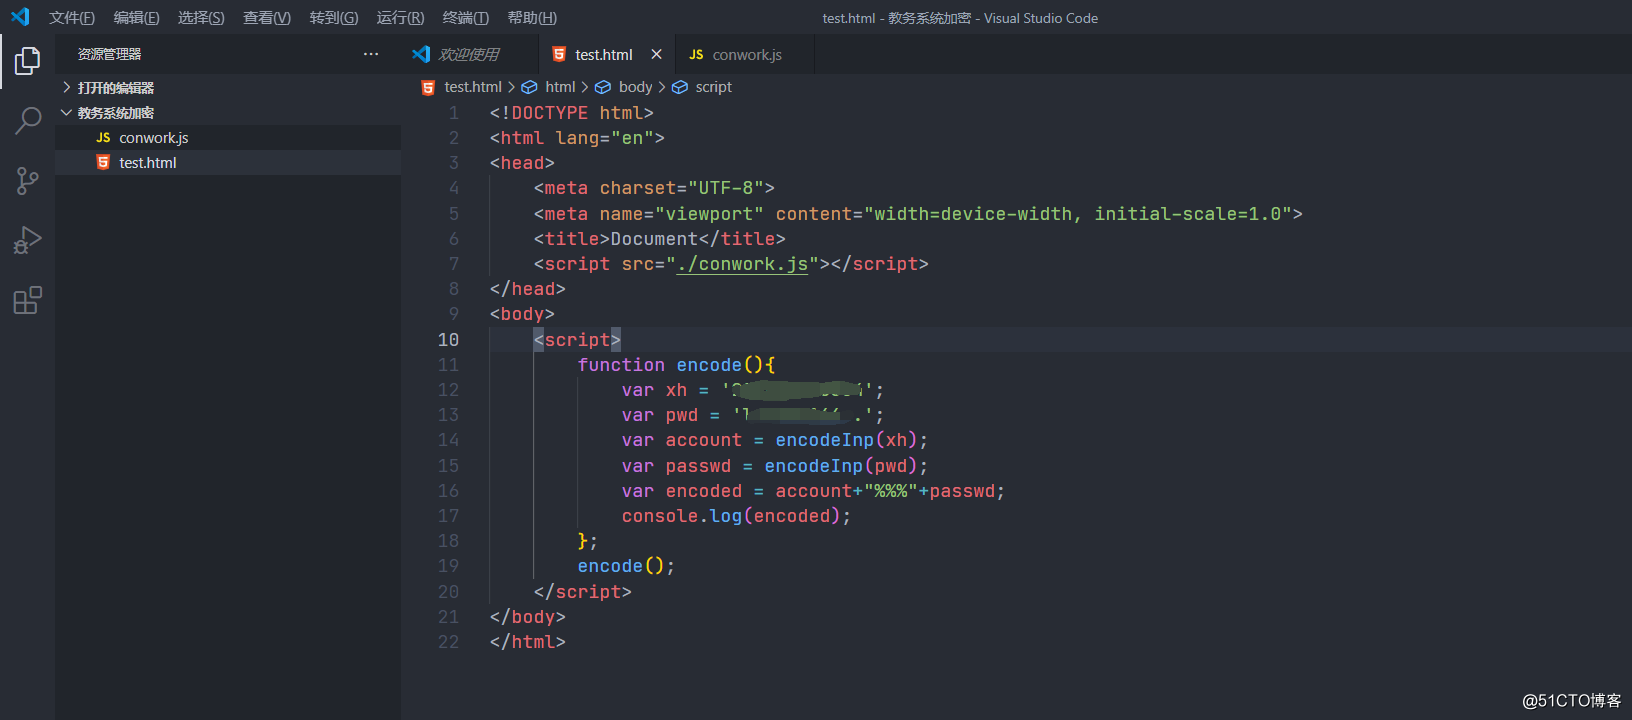Click the HTML5 icon on test.html tab
This screenshot has width=1632, height=720.
click(x=559, y=54)
